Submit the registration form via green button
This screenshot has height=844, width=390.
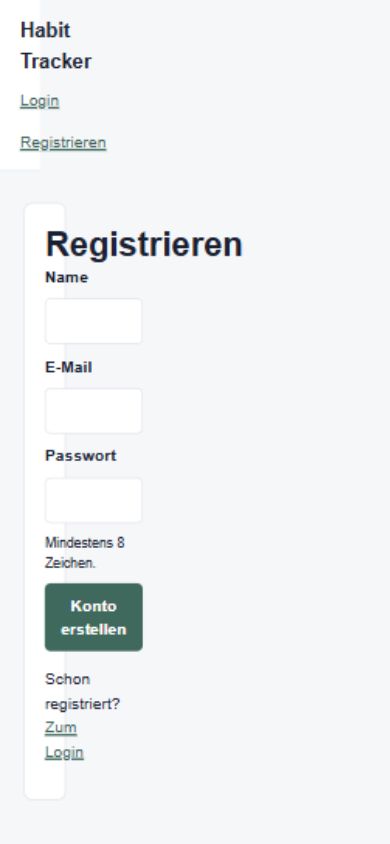click(x=94, y=617)
